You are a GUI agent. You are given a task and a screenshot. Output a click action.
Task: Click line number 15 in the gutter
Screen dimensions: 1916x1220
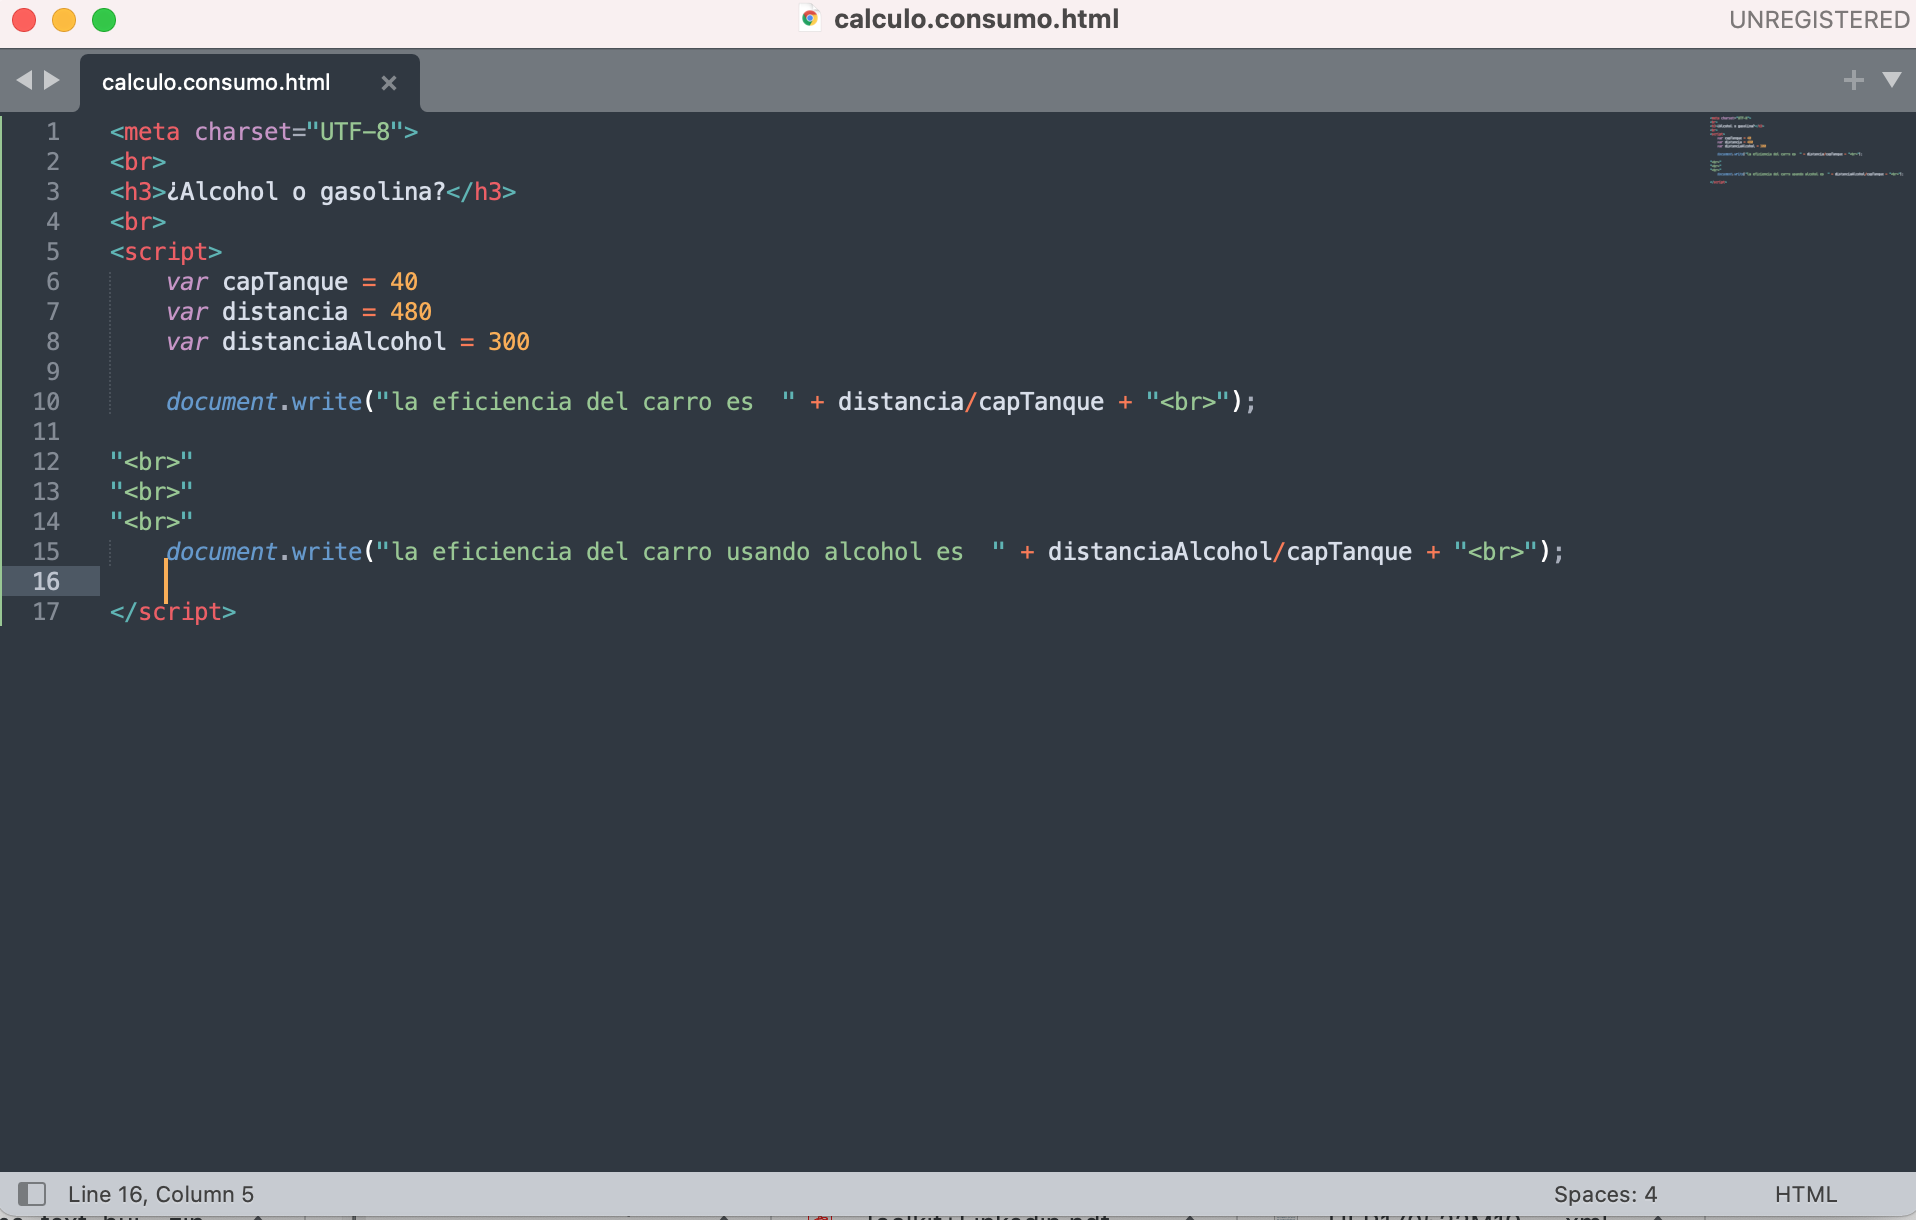[x=46, y=552]
